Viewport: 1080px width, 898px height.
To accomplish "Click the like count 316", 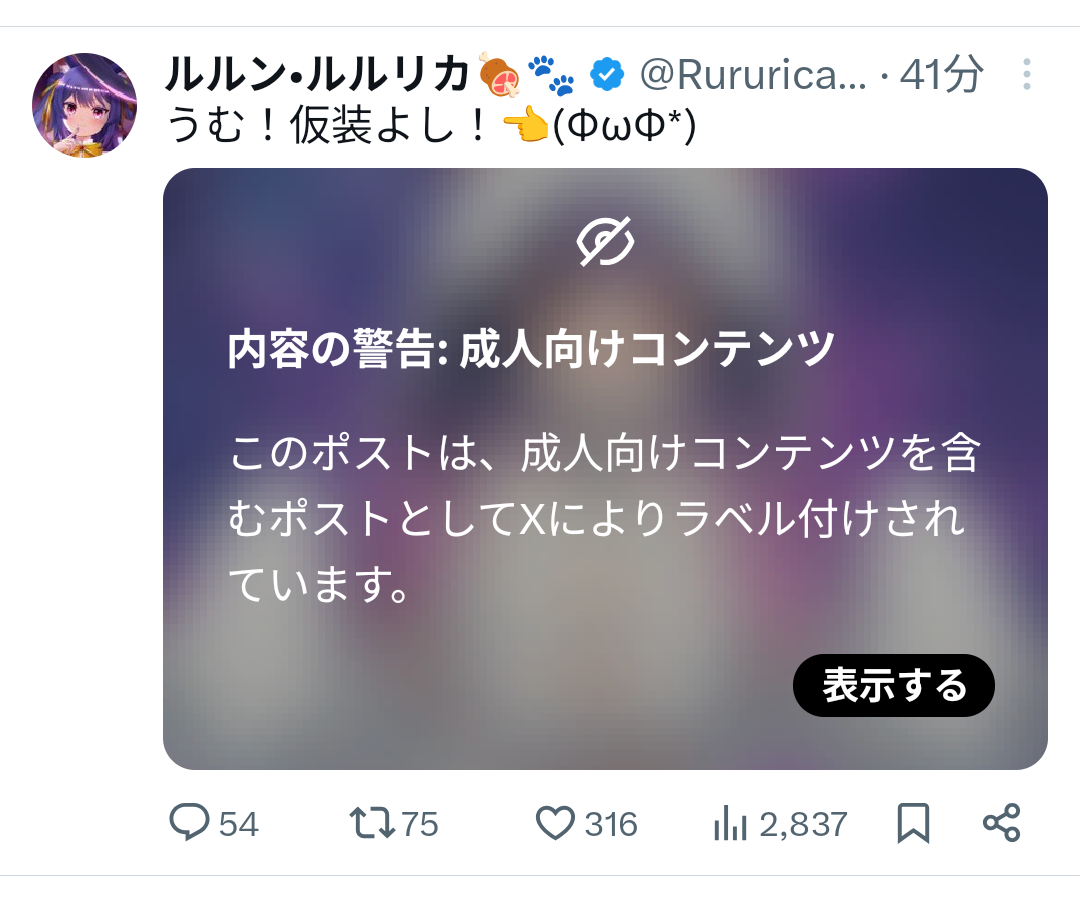I will [611, 824].
